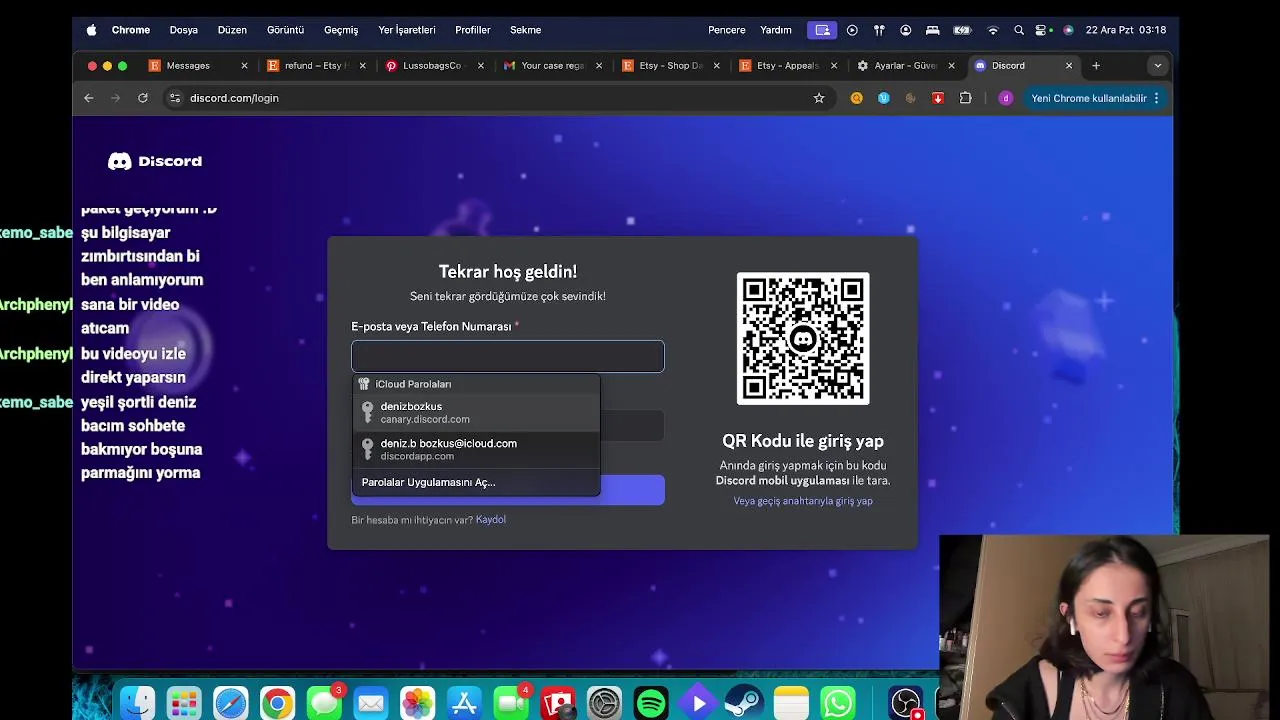This screenshot has height=720, width=1280.
Task: Click the Discord logo on the login page
Action: point(155,161)
